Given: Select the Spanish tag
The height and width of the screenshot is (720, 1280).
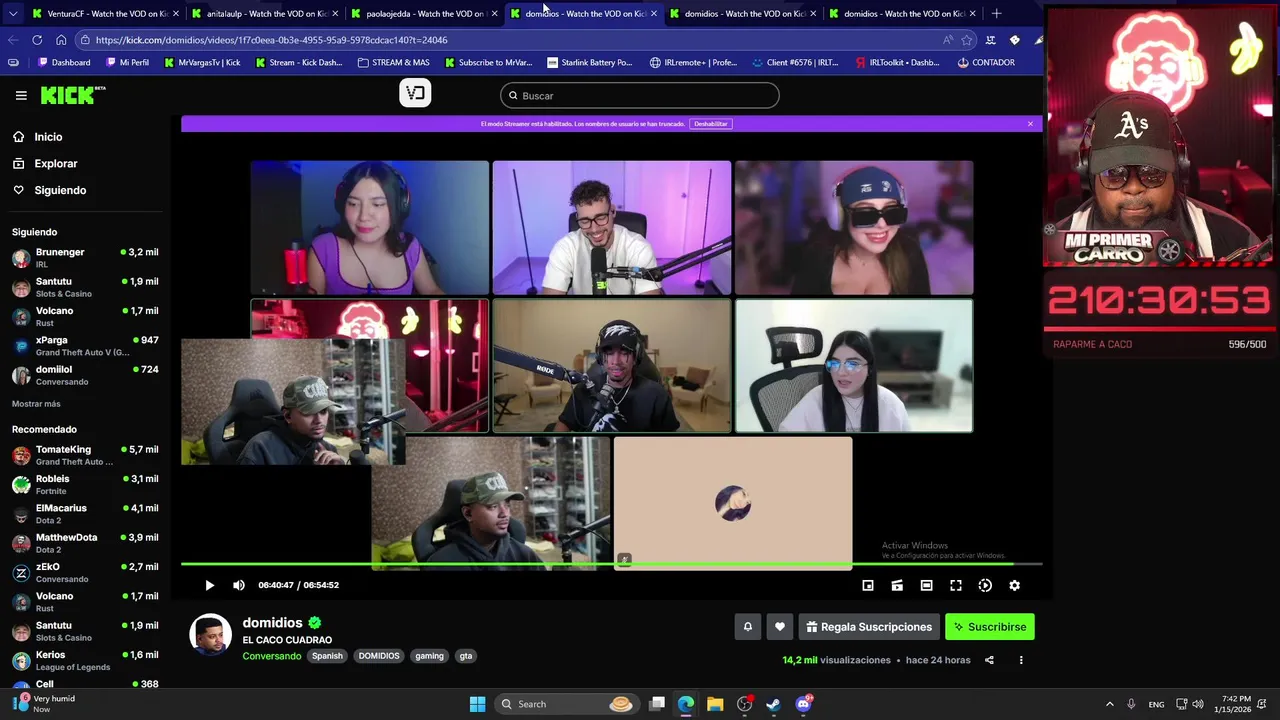Looking at the screenshot, I should [x=327, y=656].
